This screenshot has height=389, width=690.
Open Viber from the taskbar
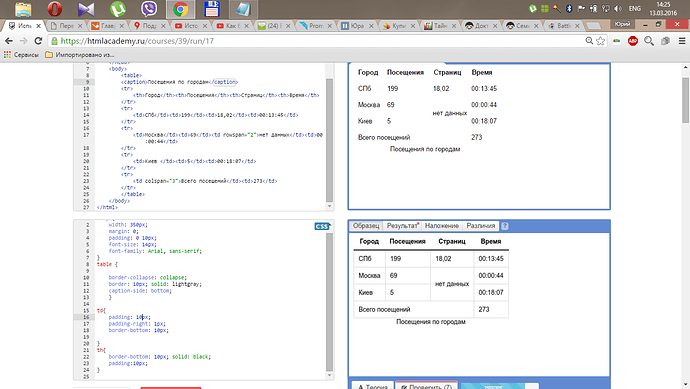click(x=149, y=9)
